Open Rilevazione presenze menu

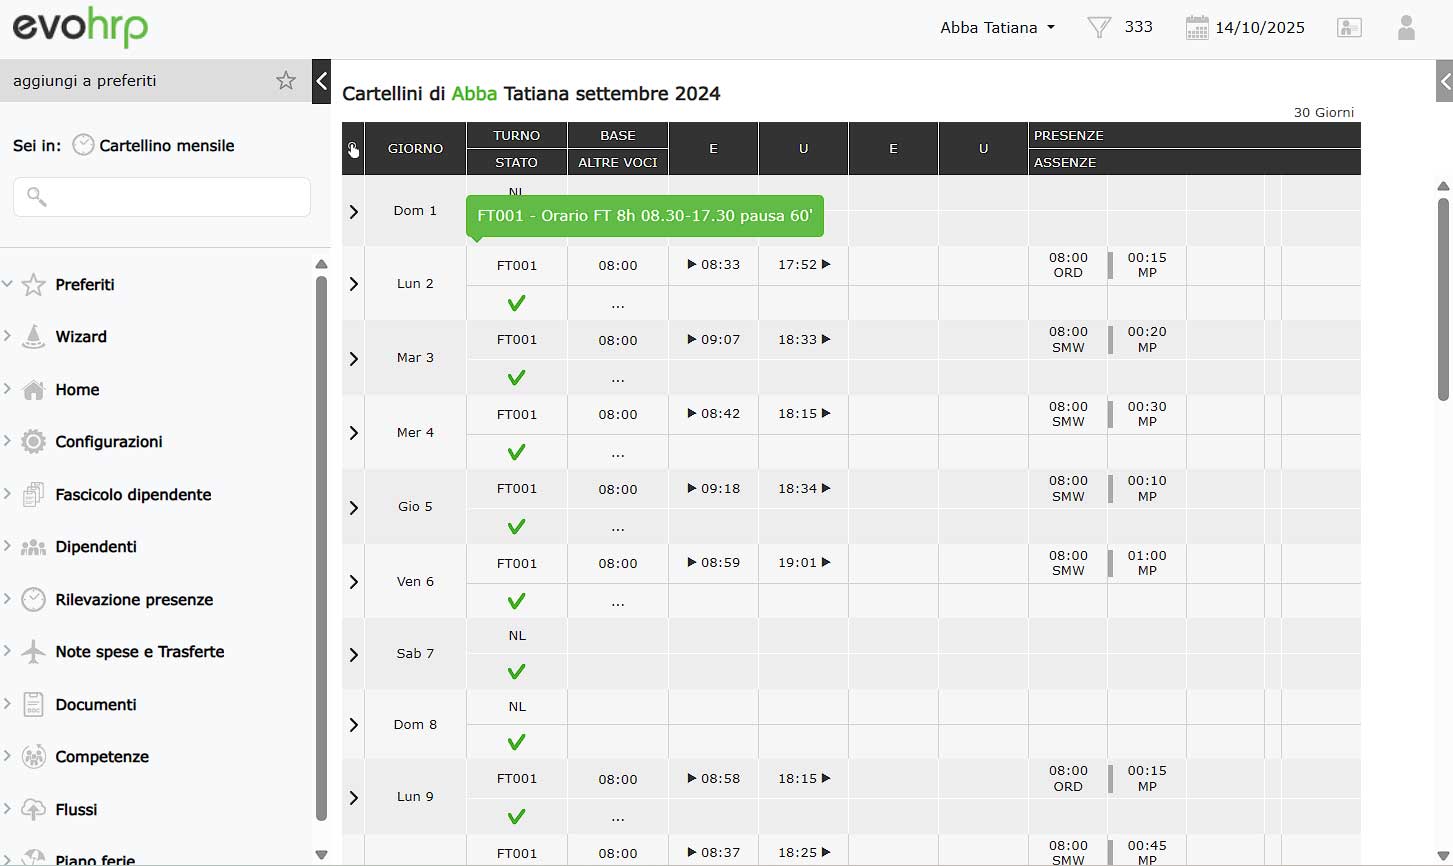pos(134,600)
